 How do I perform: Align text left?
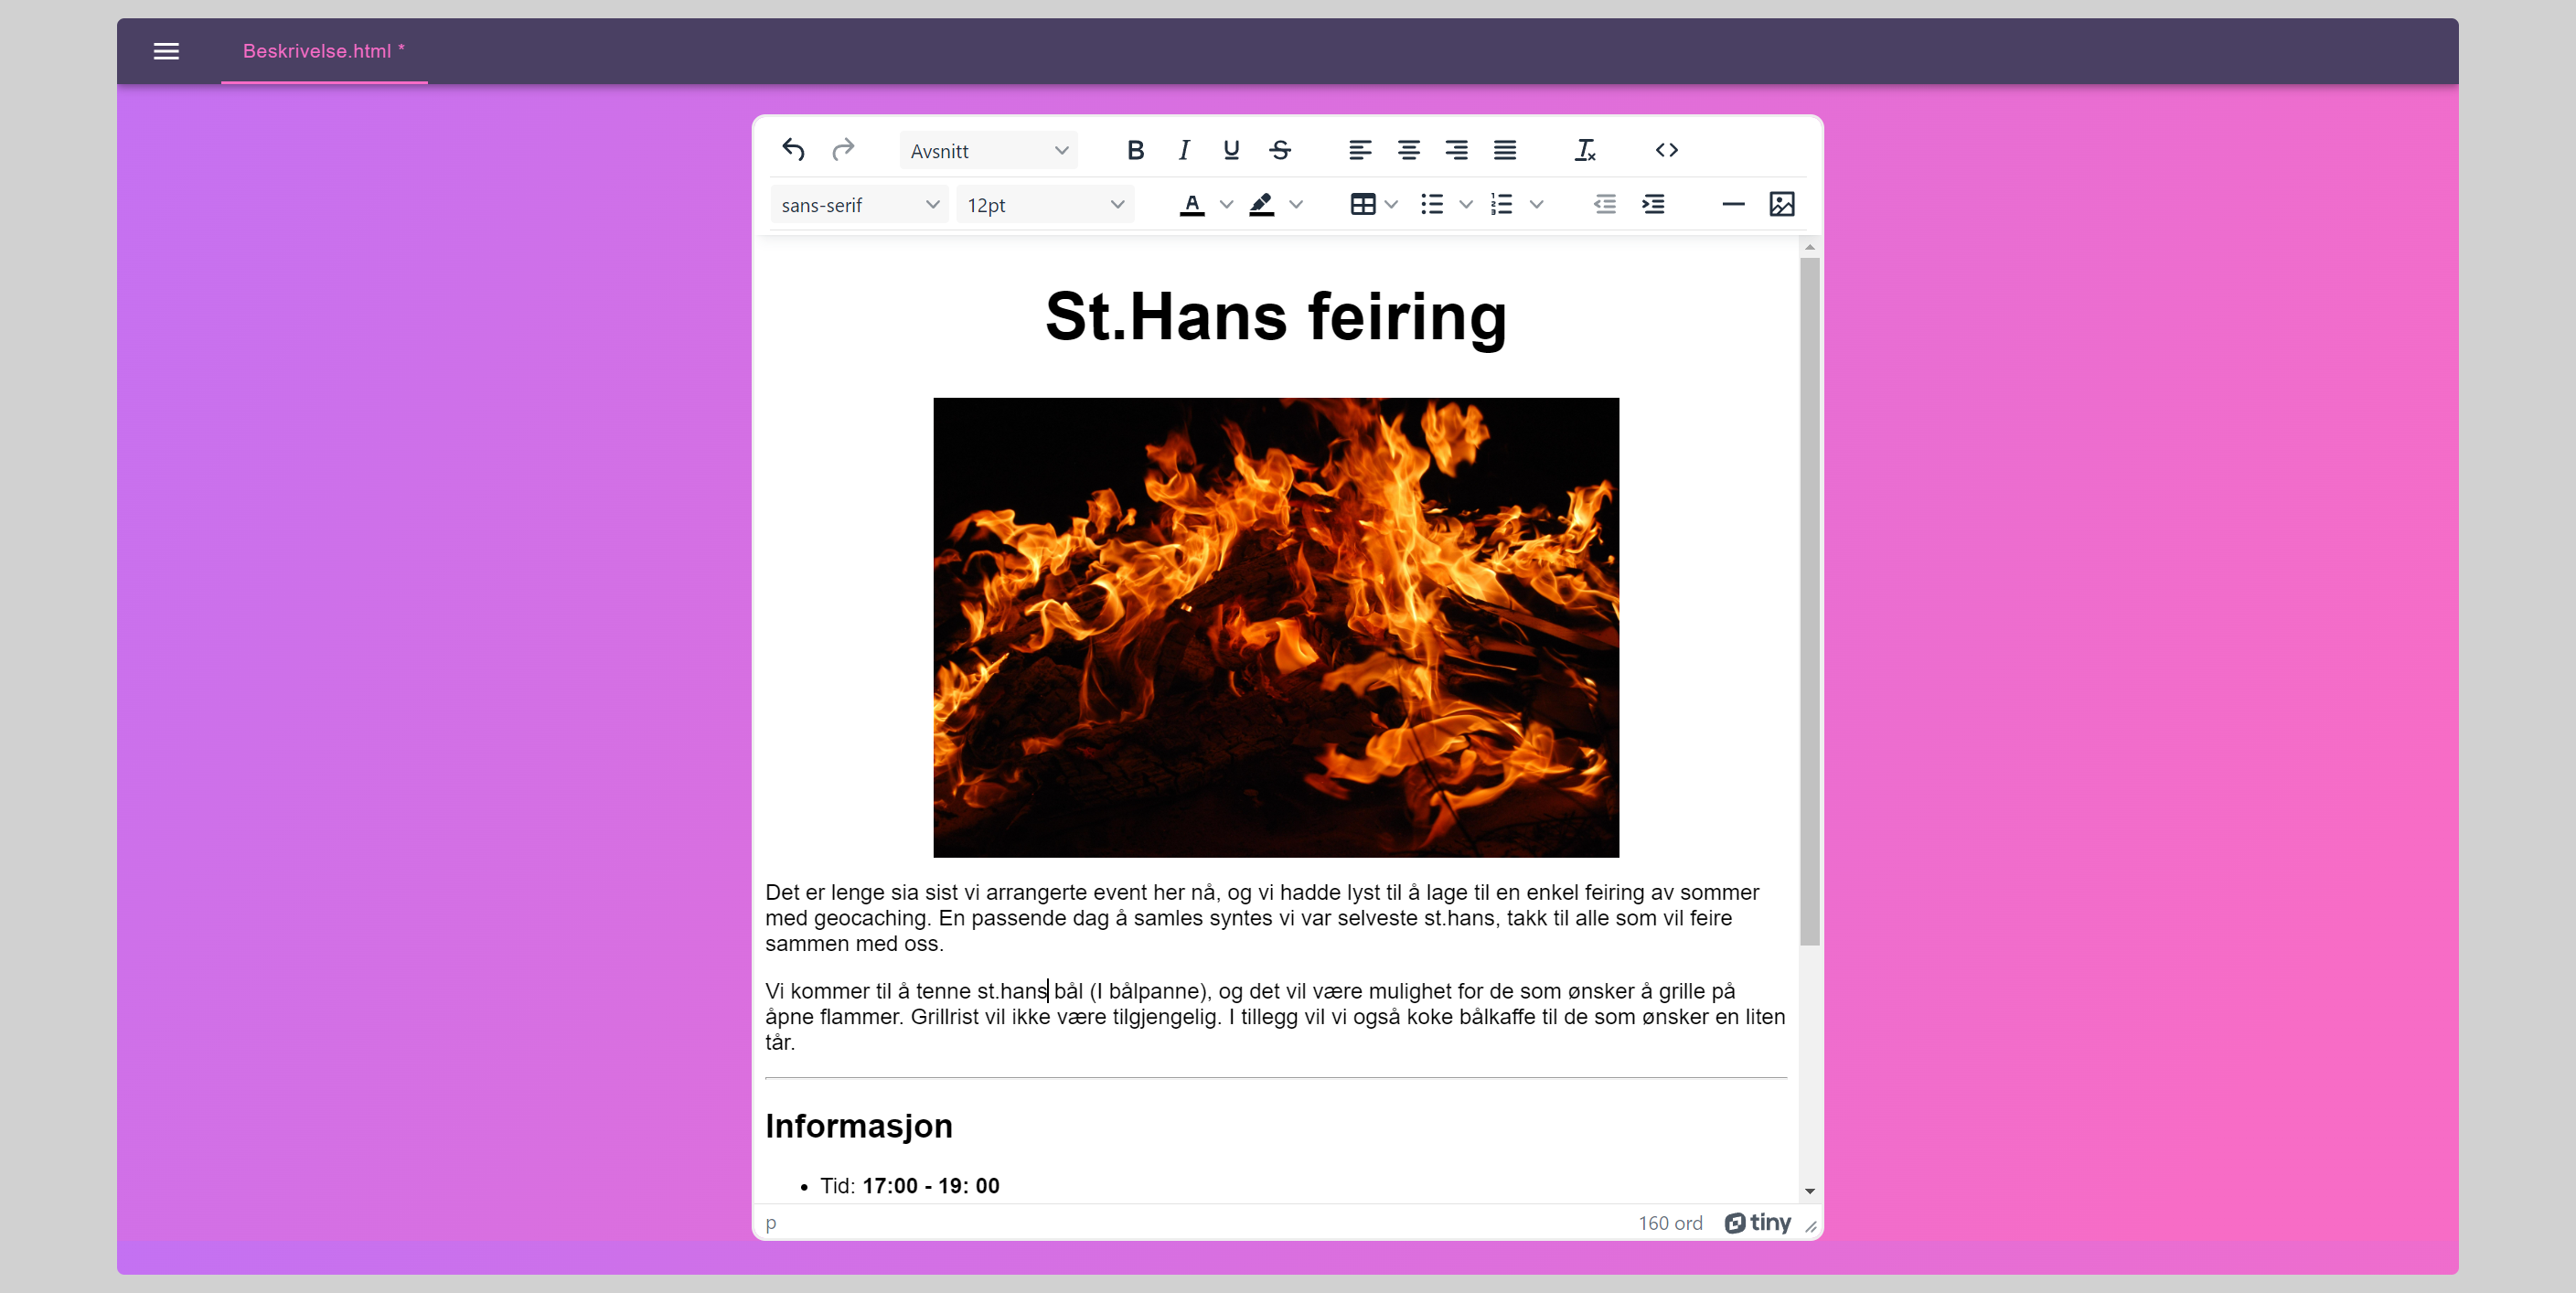pos(1360,150)
